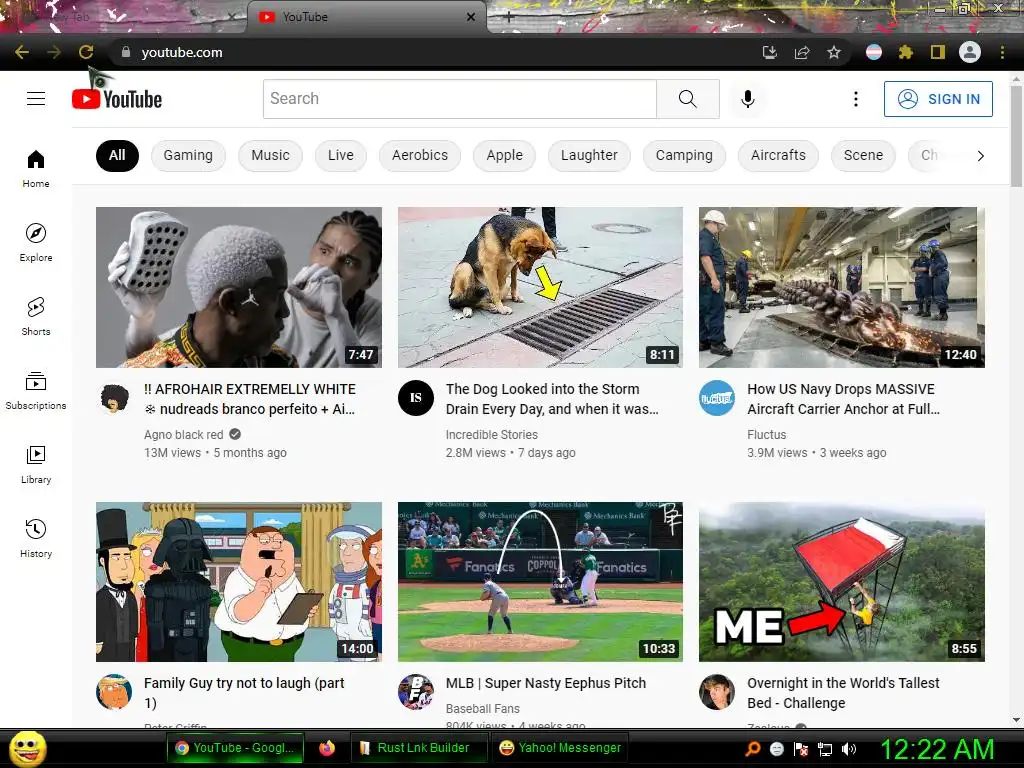Screen dimensions: 1024x768
Task: Open 'The Dog Looked into the Storm' title
Action: click(x=552, y=399)
